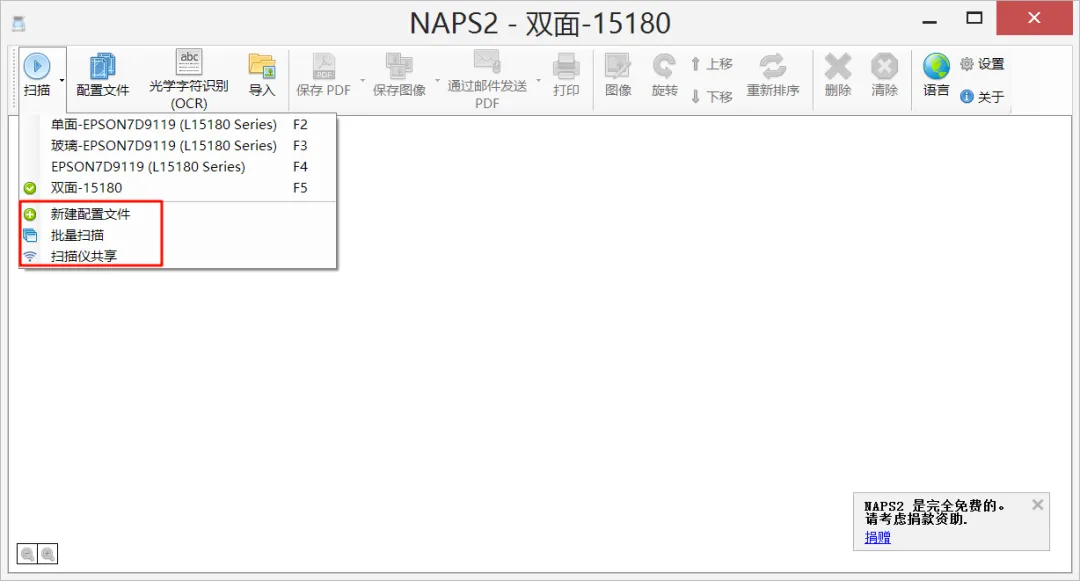
Task: Click the Import (导入) folder icon
Action: pyautogui.click(x=262, y=67)
